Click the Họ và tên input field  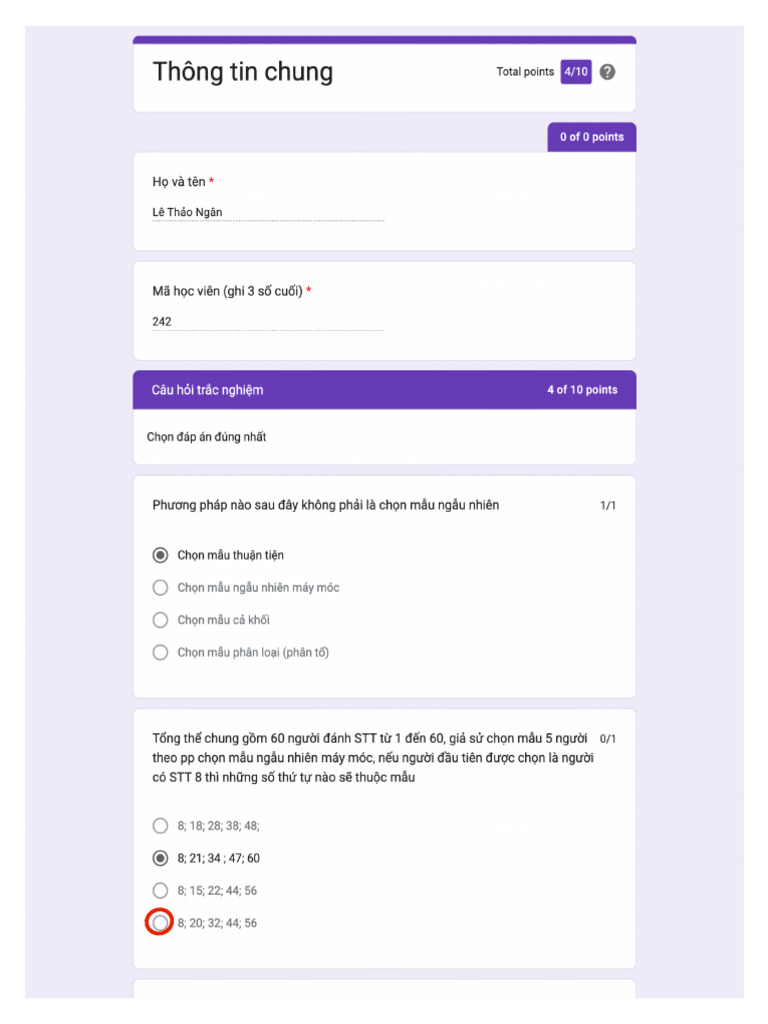(x=268, y=212)
